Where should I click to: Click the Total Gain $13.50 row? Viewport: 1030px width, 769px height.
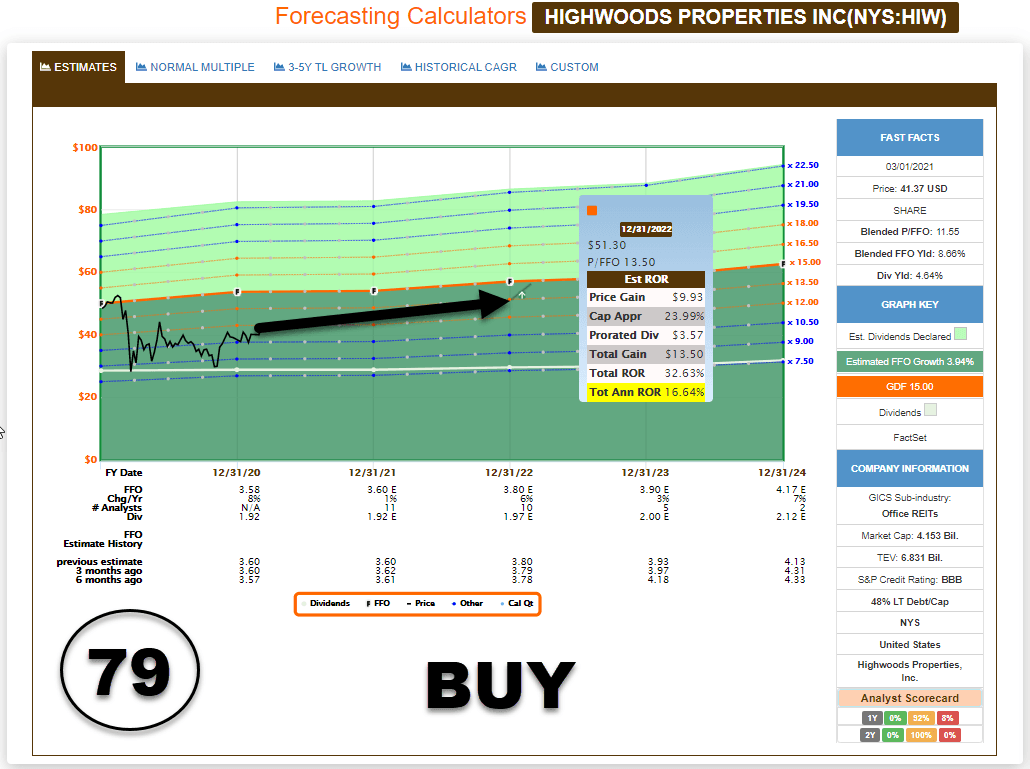pos(646,354)
